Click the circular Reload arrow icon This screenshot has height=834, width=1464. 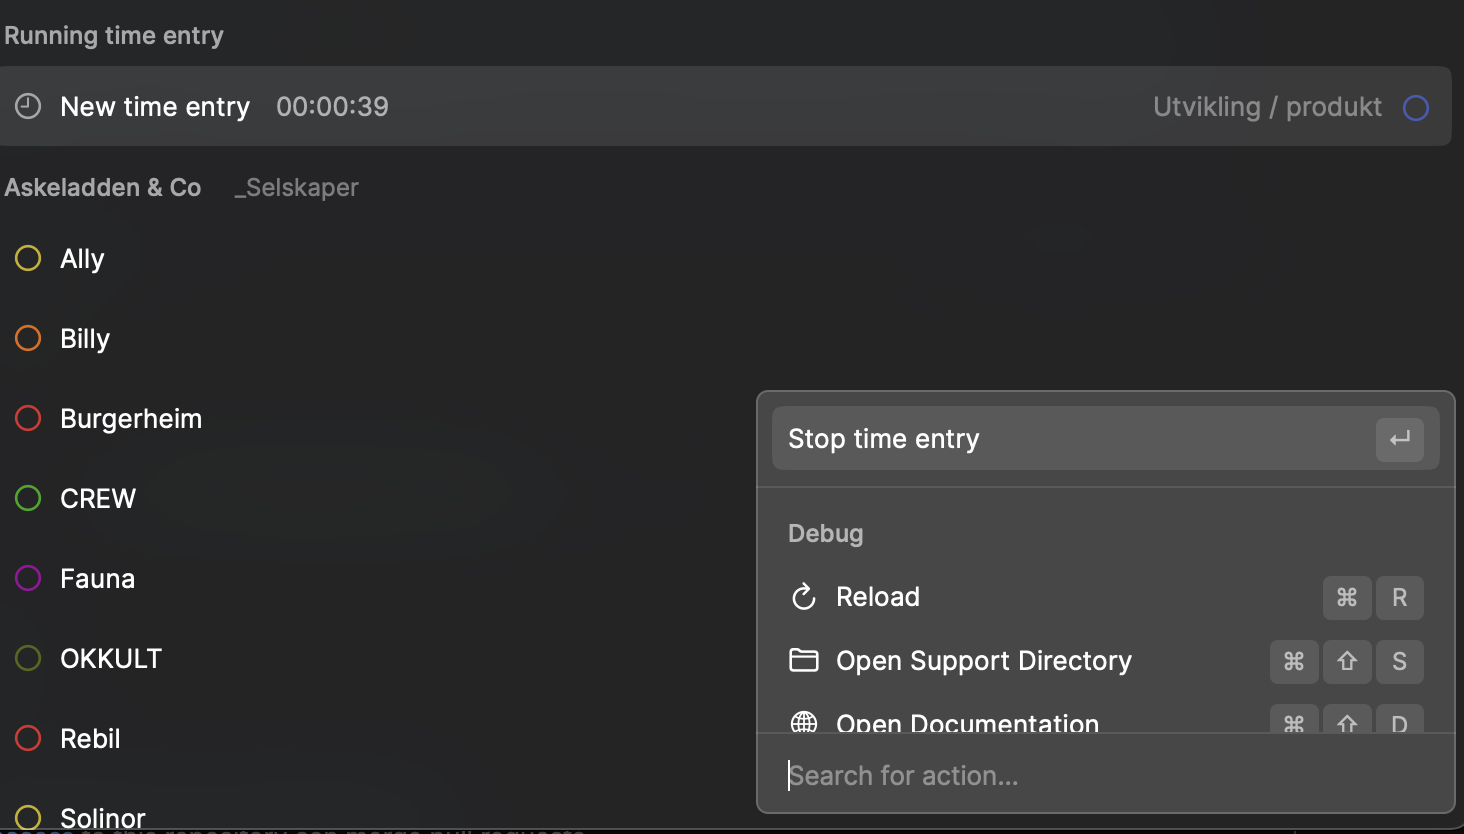pos(804,597)
